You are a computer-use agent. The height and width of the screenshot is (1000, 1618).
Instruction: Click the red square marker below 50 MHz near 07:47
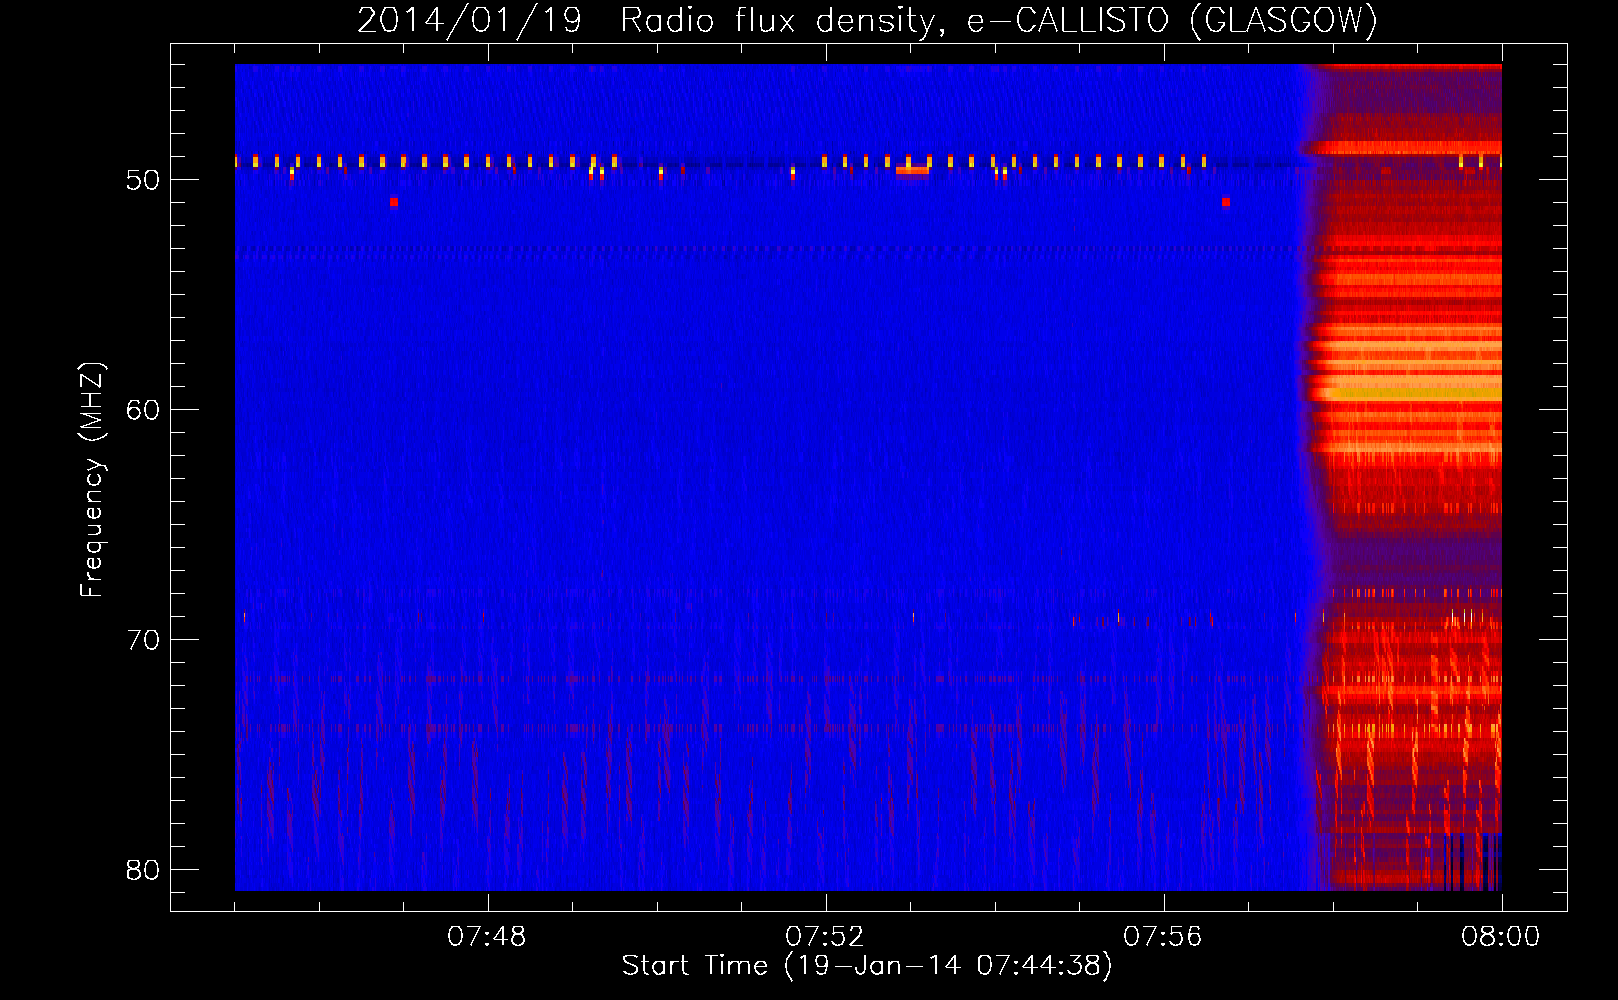(394, 202)
